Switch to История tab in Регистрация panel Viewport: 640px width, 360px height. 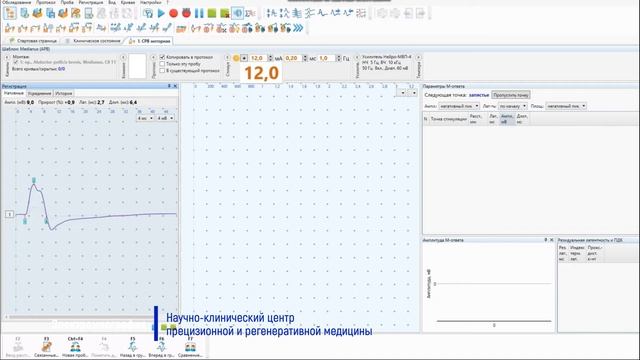64,93
